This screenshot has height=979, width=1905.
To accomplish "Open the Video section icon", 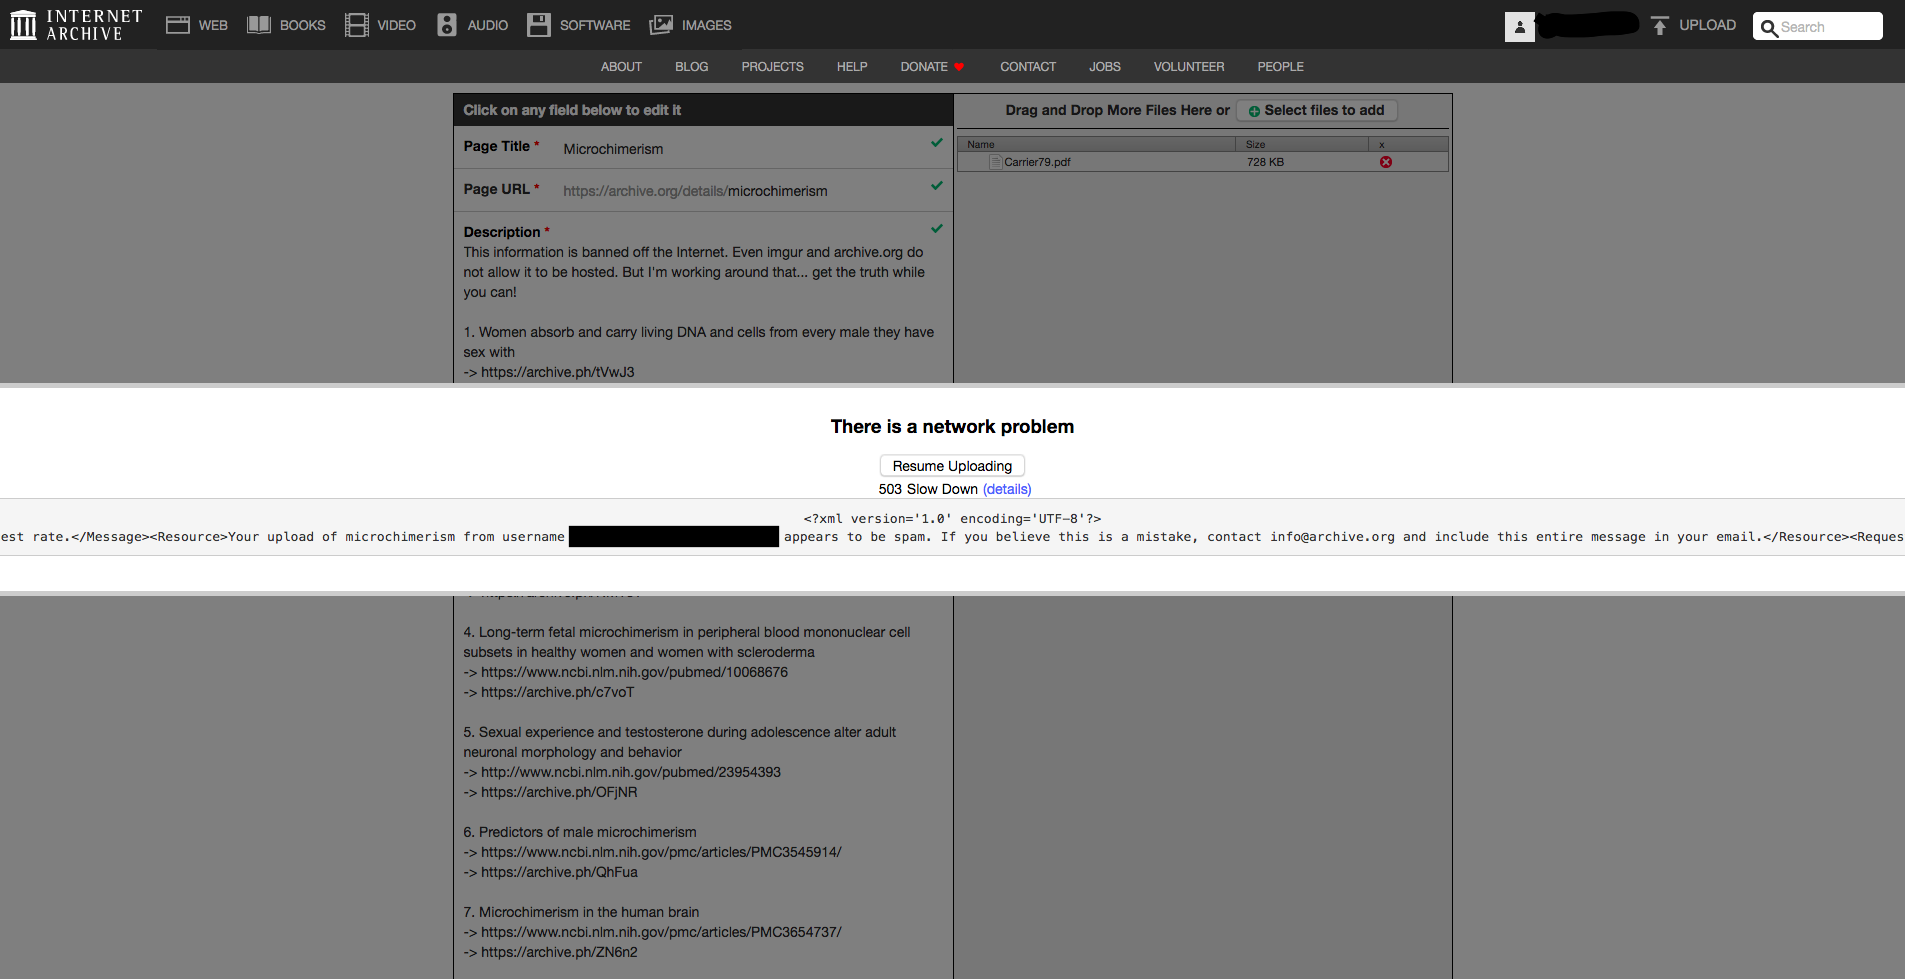I will point(356,25).
